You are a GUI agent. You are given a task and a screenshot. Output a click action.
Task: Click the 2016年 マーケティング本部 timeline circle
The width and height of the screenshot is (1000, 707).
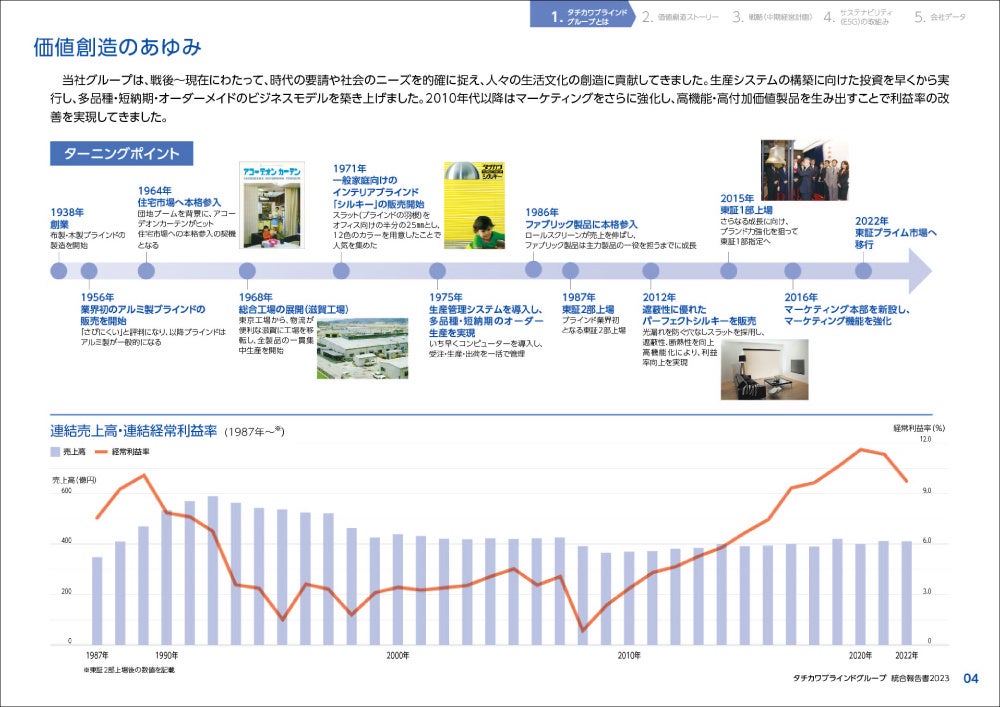point(793,271)
